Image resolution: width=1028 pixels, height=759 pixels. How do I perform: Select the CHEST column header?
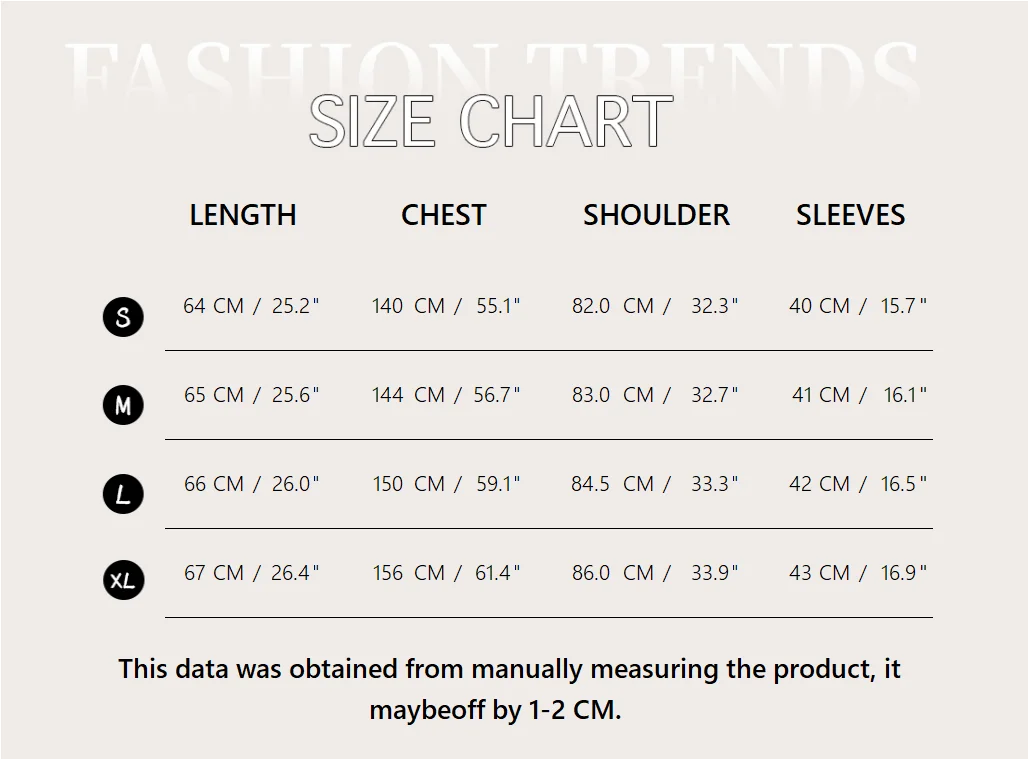click(443, 215)
